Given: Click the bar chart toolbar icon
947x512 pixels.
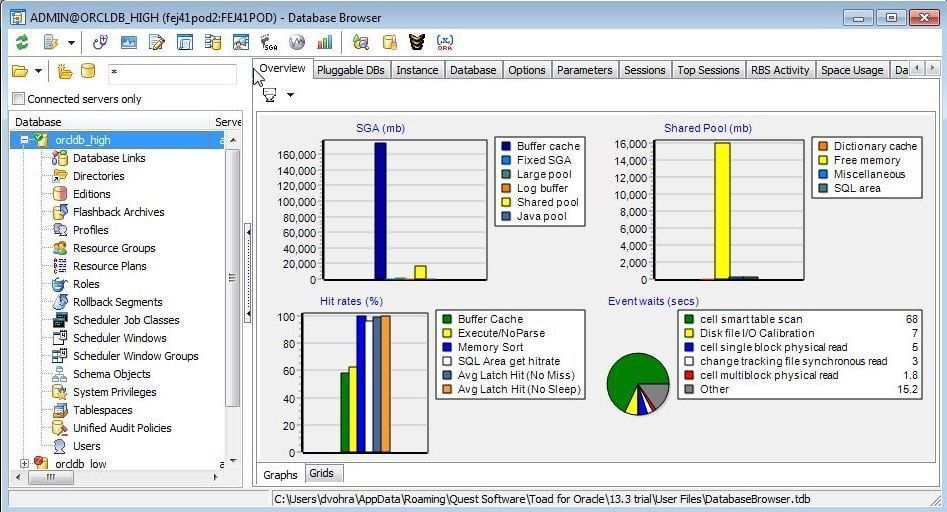Looking at the screenshot, I should point(325,42).
